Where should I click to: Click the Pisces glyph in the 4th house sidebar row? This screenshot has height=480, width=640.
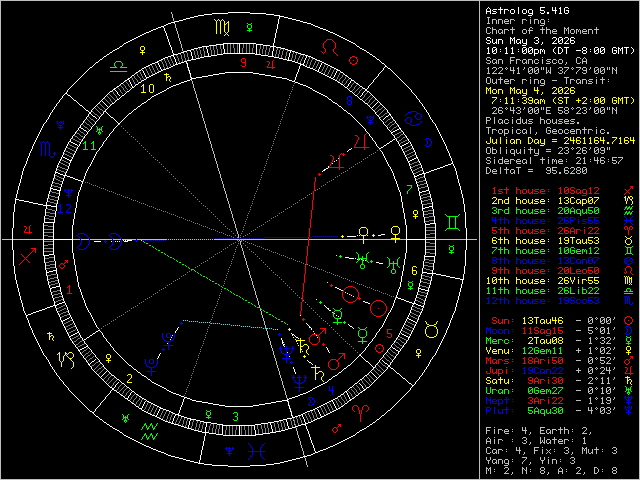[629, 221]
